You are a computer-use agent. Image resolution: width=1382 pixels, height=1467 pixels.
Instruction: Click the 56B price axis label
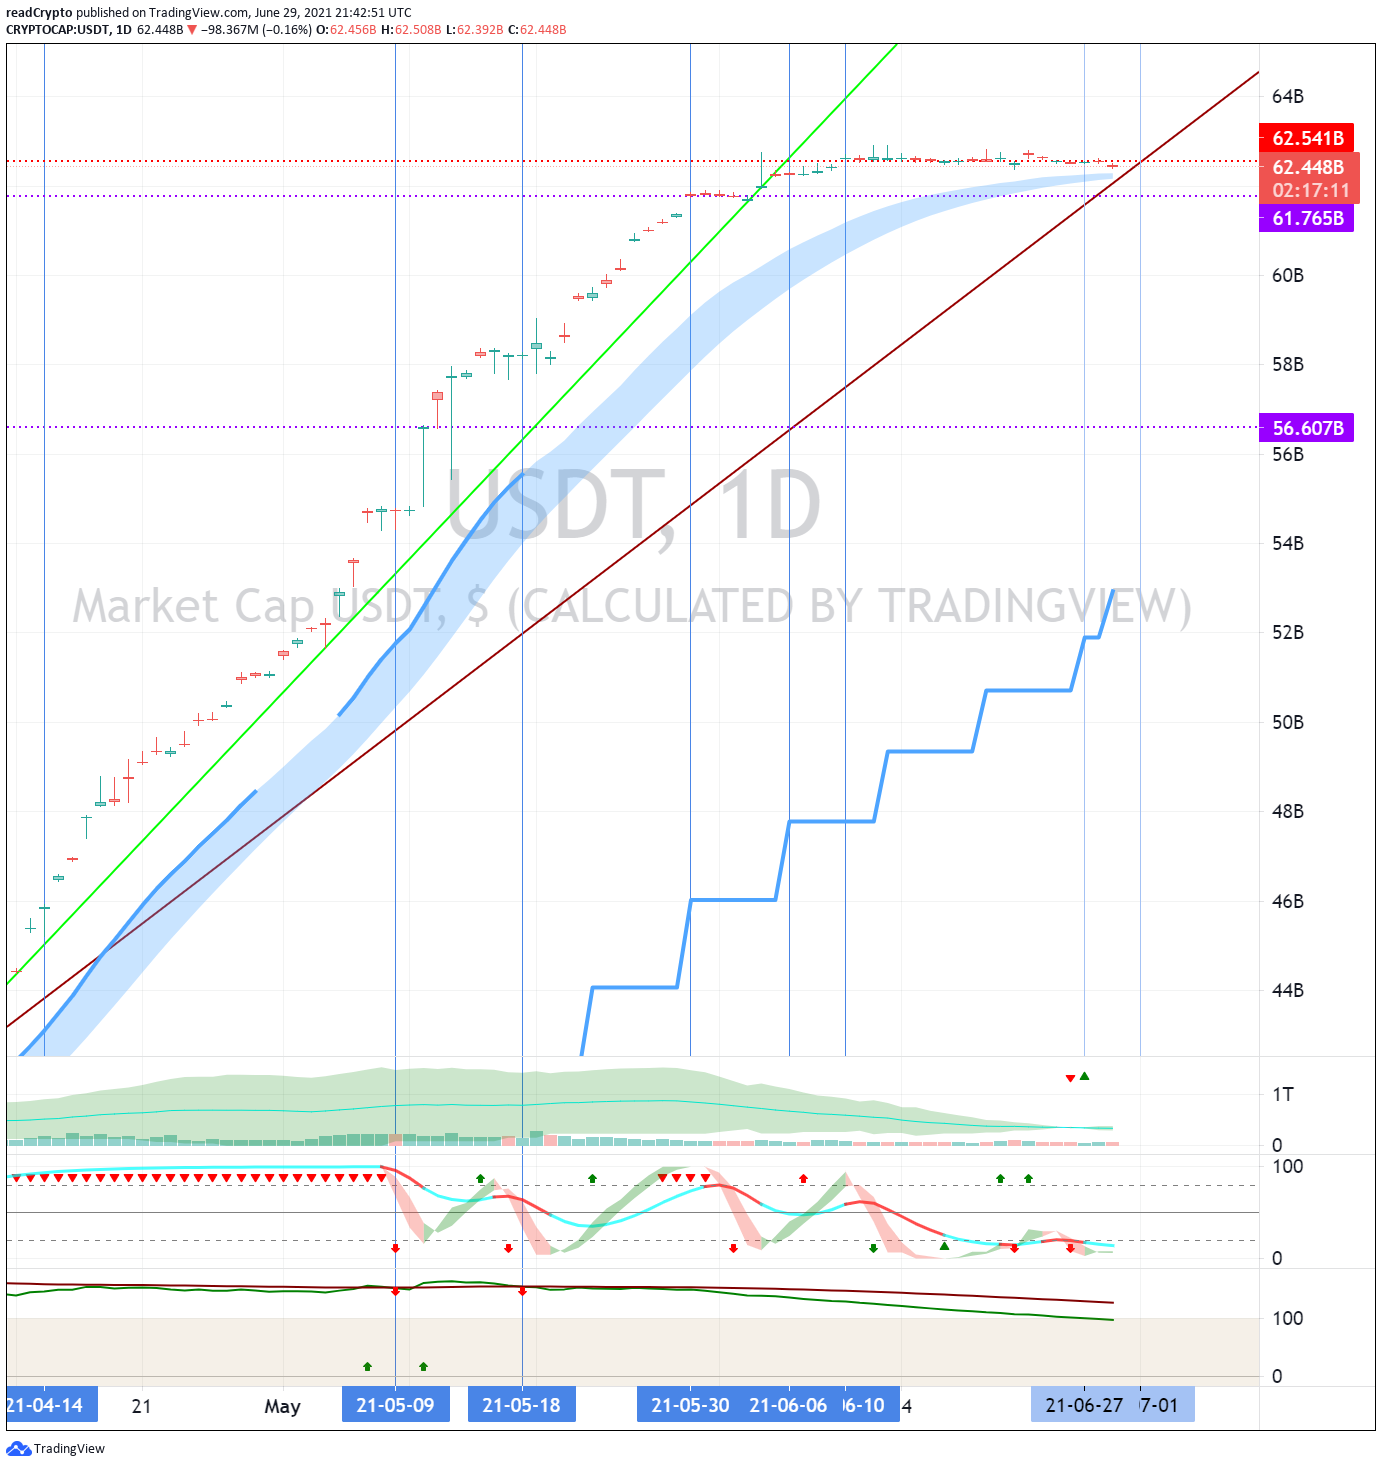1288,454
